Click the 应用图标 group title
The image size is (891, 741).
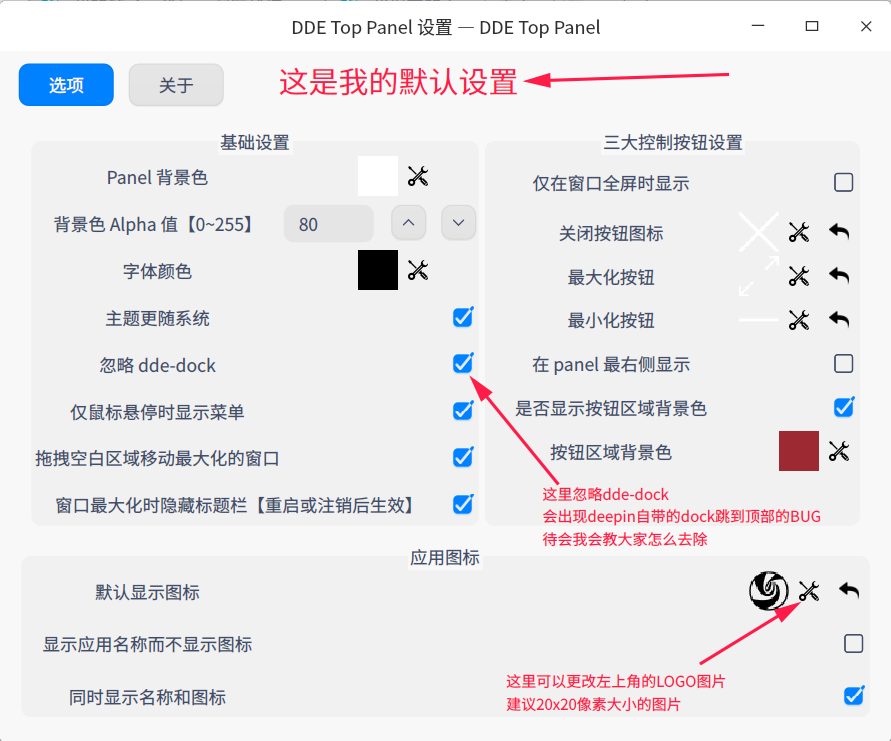445,557
